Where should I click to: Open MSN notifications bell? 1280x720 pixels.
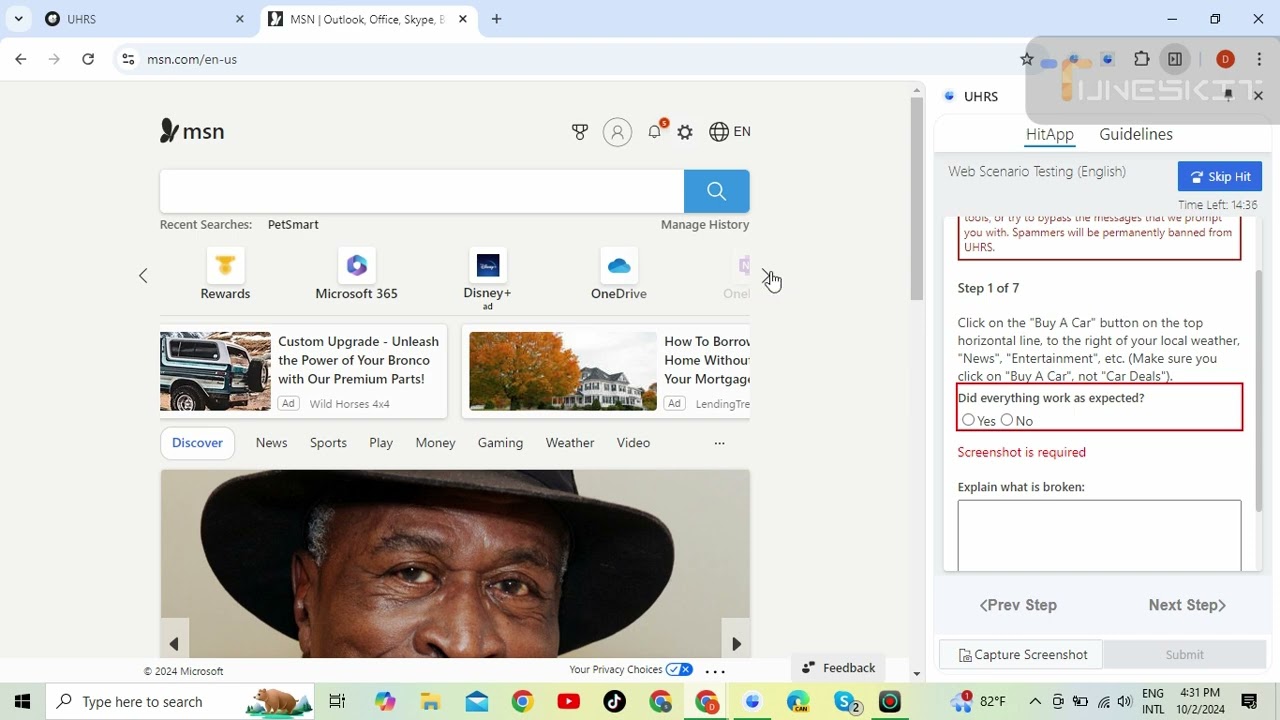(655, 131)
